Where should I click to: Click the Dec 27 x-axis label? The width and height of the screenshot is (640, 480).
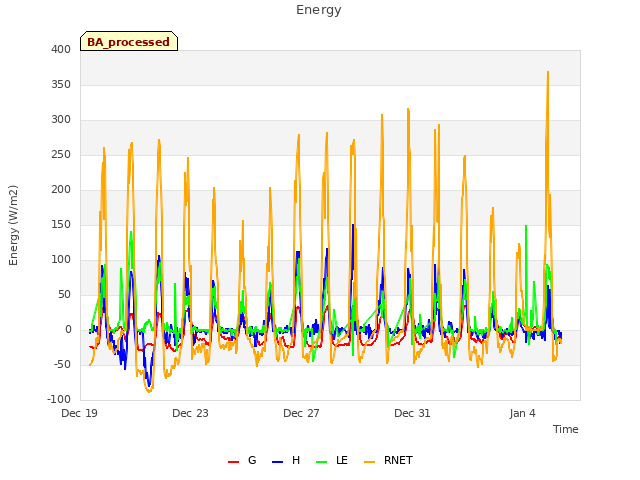(301, 413)
